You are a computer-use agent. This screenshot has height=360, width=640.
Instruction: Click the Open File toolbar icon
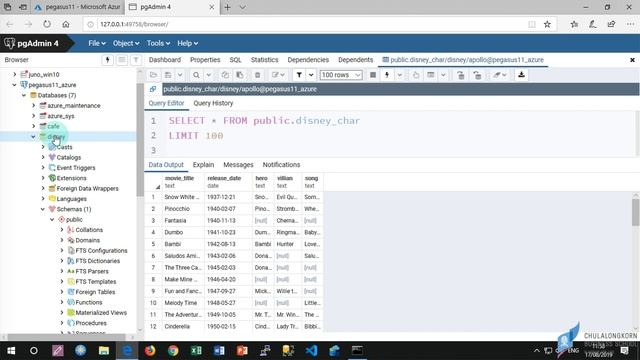point(153,75)
